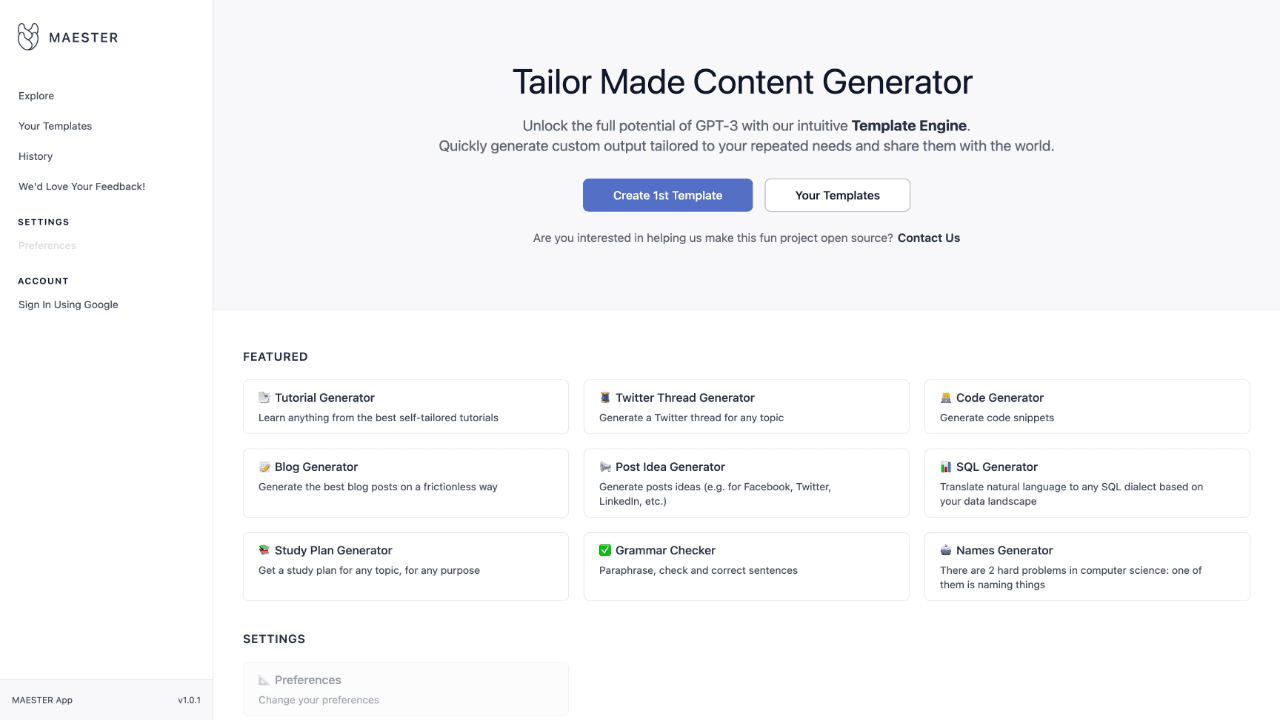Click the Maester logo icon
The width and height of the screenshot is (1280, 720).
(30, 37)
